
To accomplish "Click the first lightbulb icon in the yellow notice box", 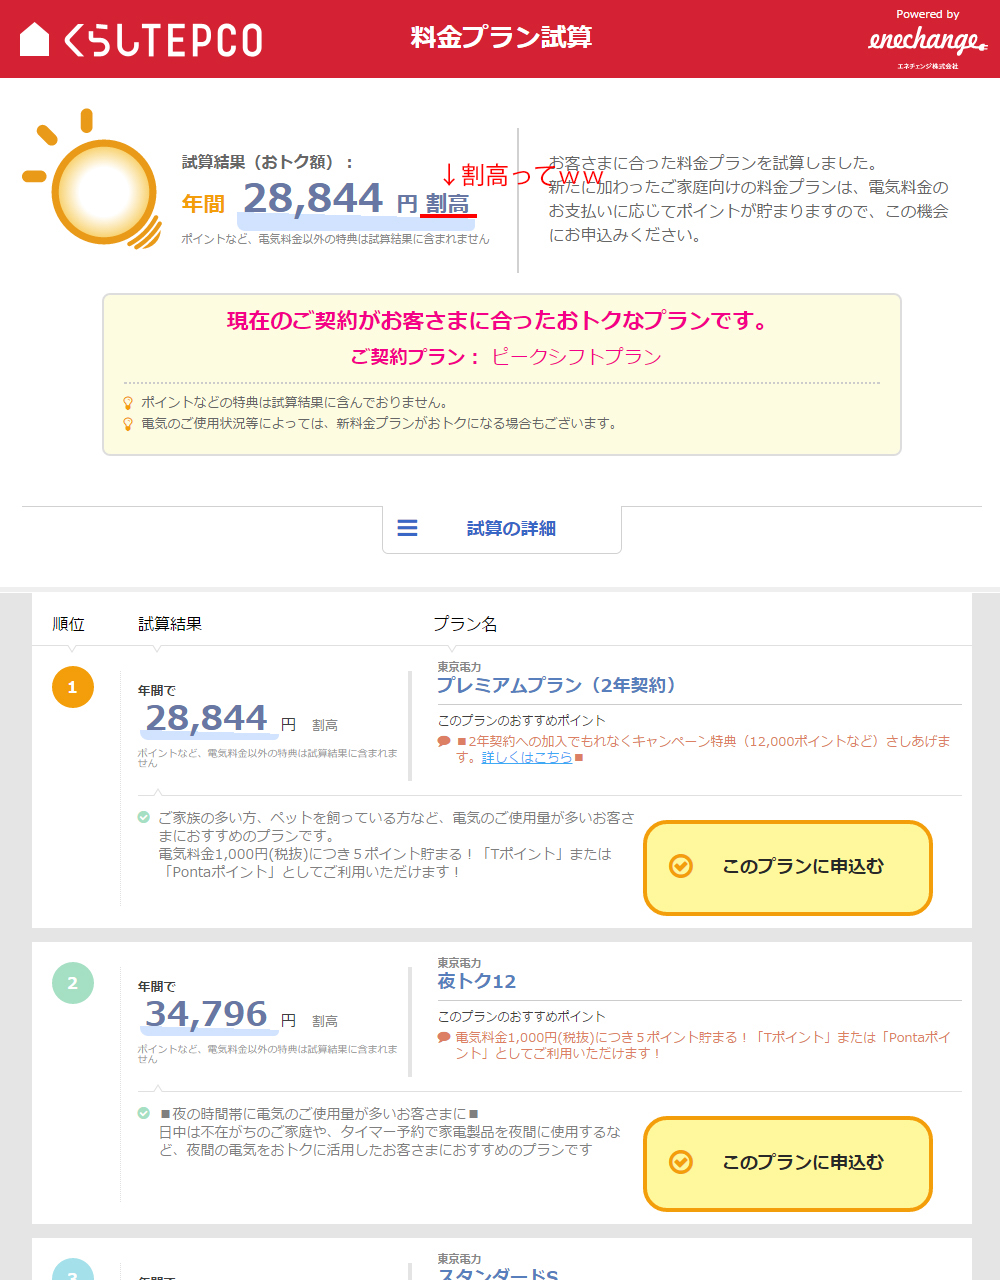I will click(128, 403).
